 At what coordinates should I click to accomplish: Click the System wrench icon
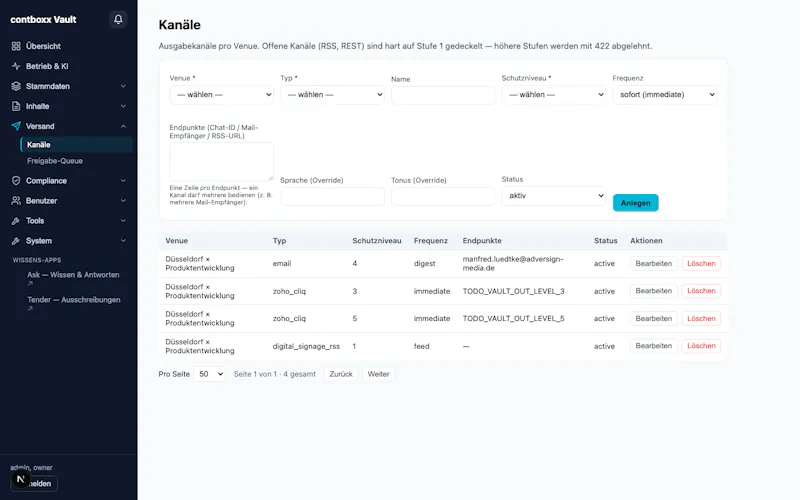pyautogui.click(x=16, y=241)
